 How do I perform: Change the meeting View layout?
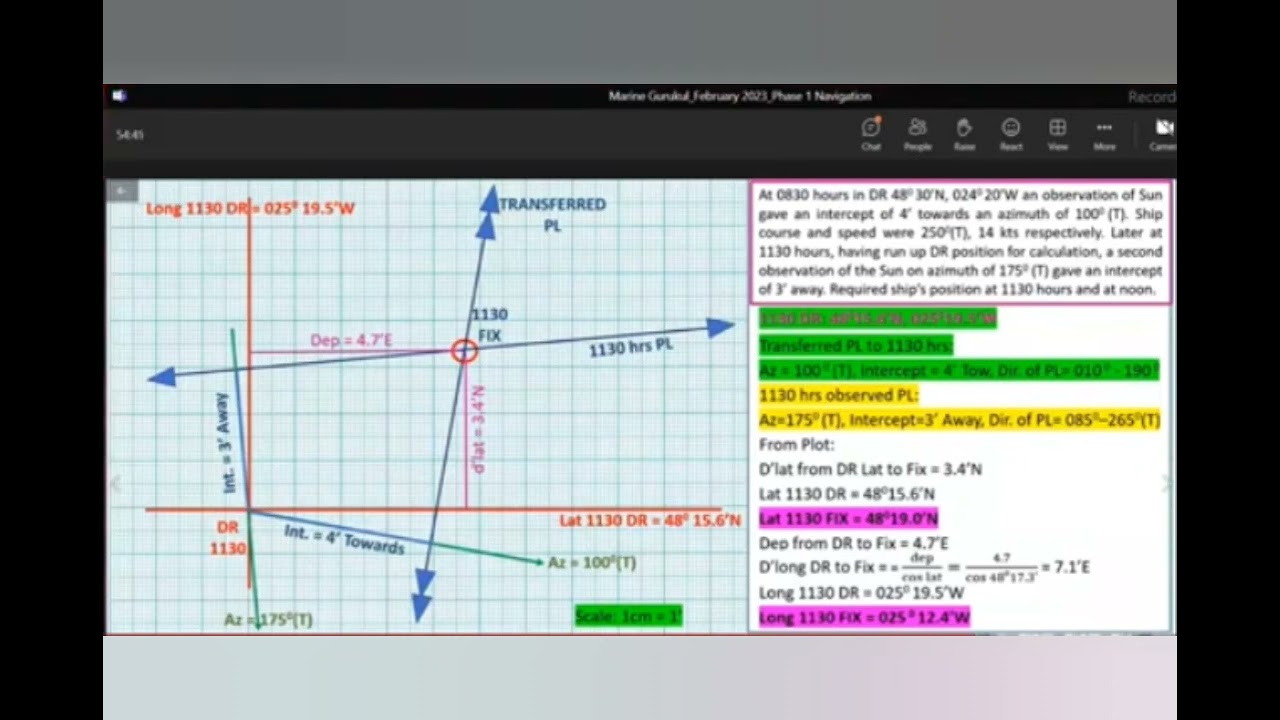1057,133
